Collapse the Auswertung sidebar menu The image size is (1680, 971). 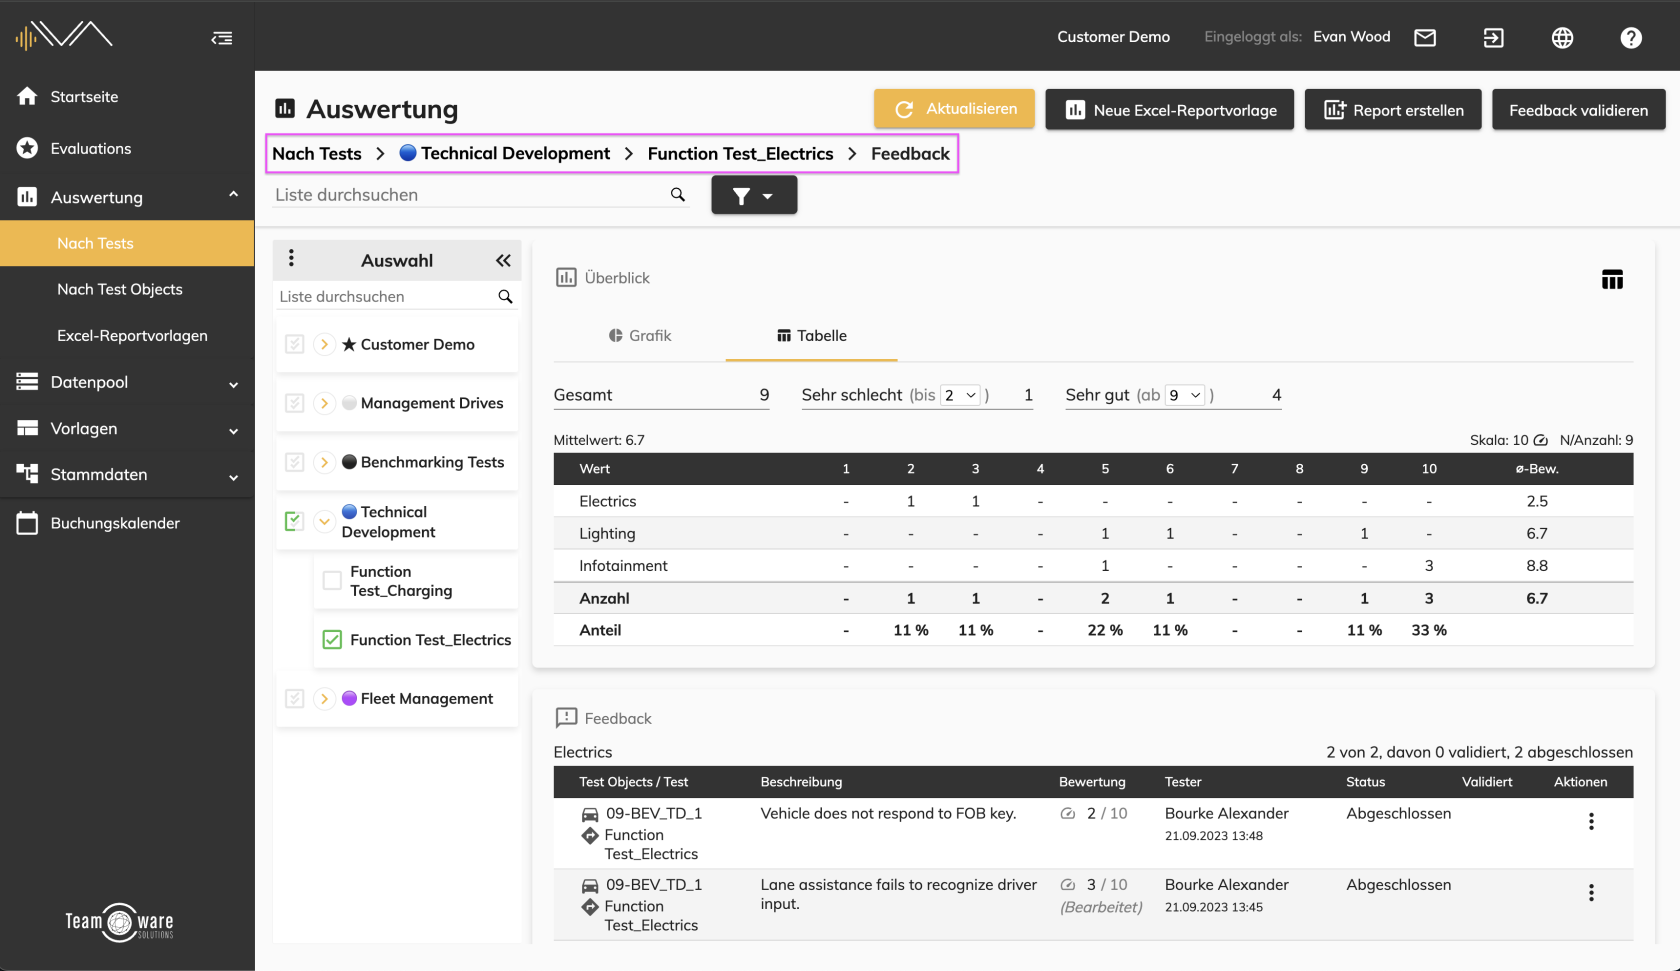pos(233,194)
